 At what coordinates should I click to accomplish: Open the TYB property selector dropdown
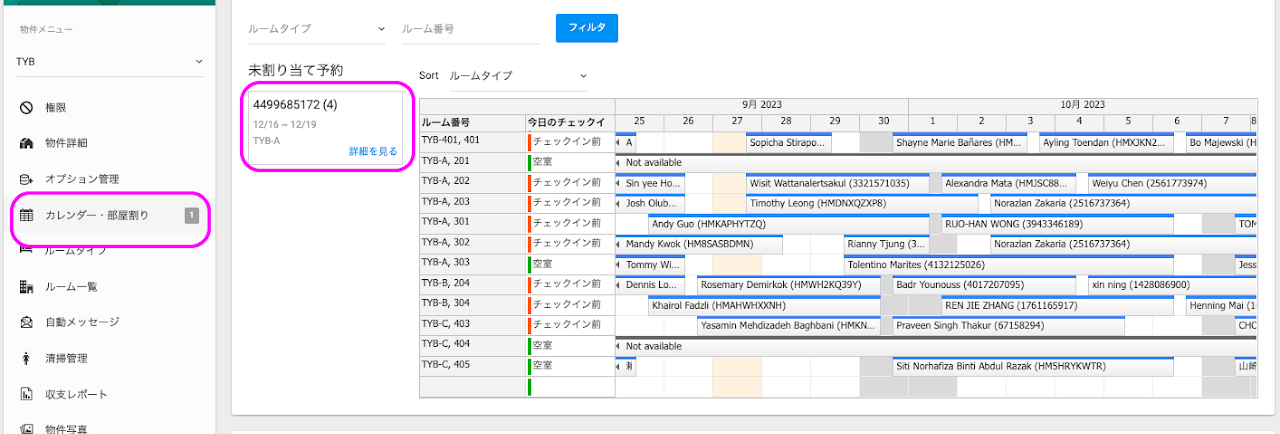tap(110, 61)
